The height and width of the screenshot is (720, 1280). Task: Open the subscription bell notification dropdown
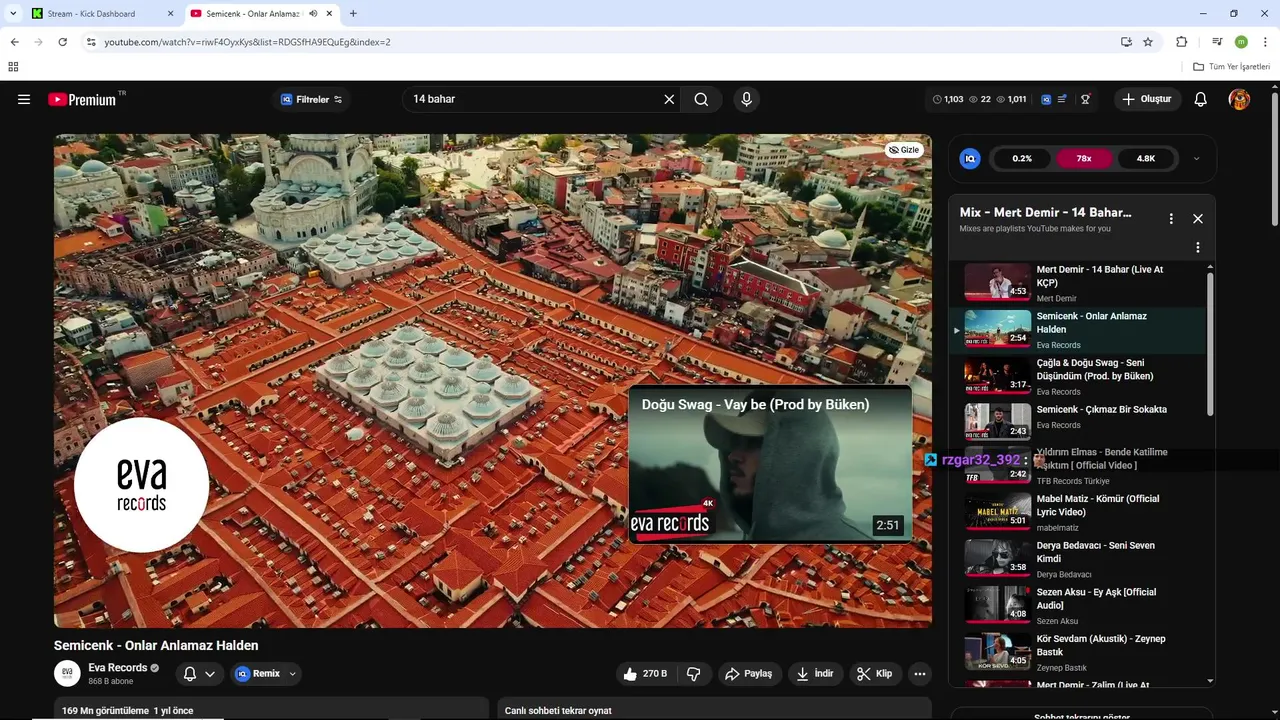tap(199, 674)
